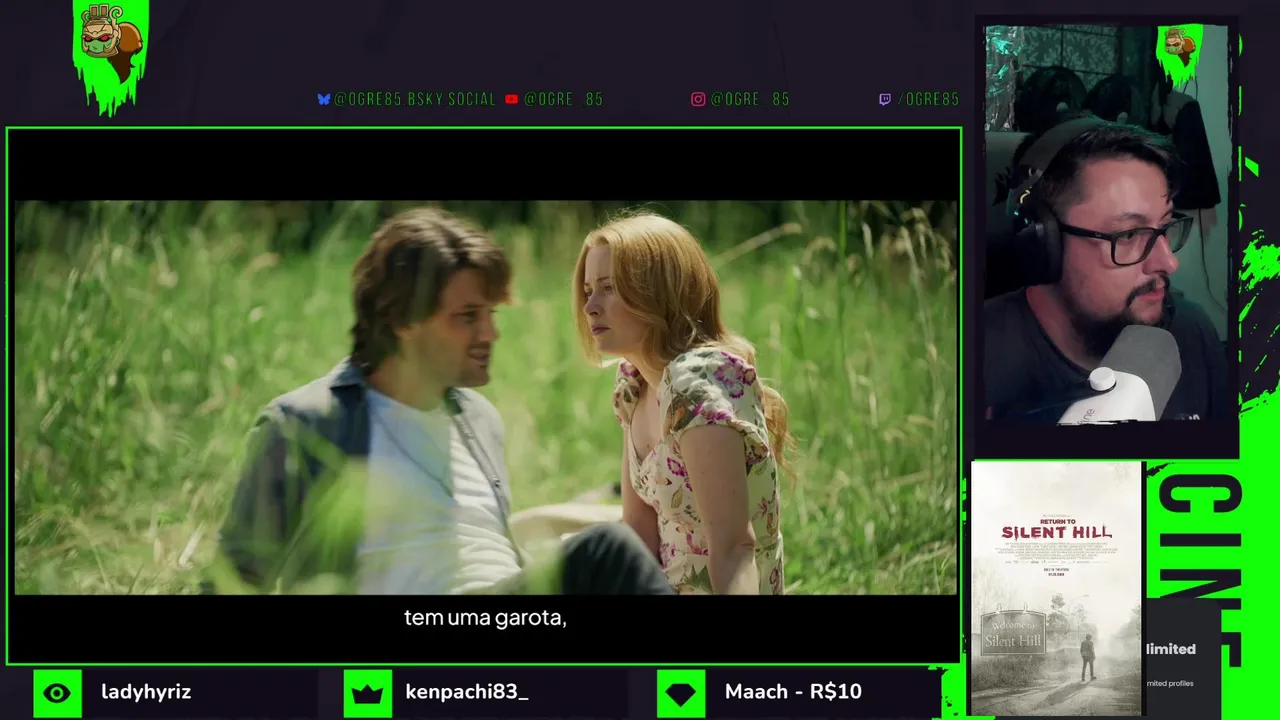Viewport: 1280px width, 720px height.
Task: Open the @OGRE_85 YouTube handle
Action: click(x=563, y=99)
